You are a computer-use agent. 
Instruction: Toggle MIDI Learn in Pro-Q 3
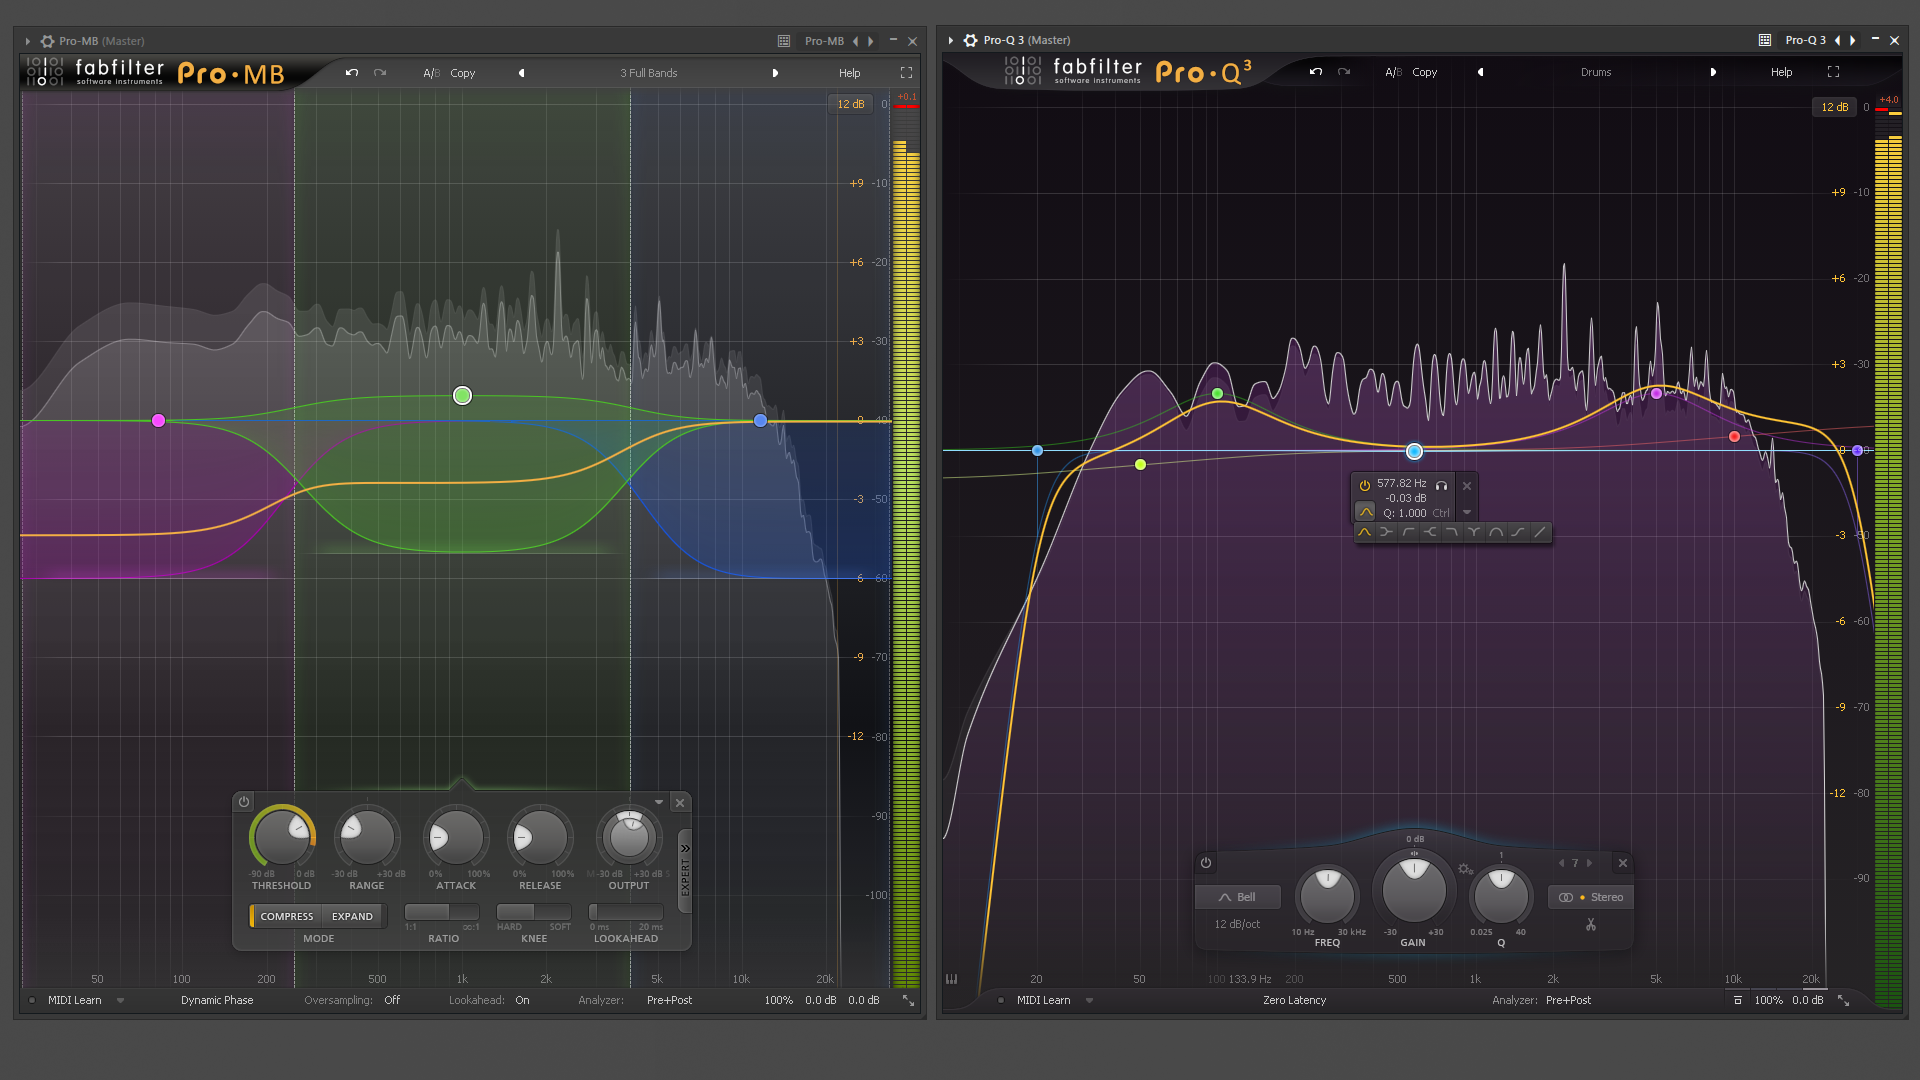pos(1043,1000)
